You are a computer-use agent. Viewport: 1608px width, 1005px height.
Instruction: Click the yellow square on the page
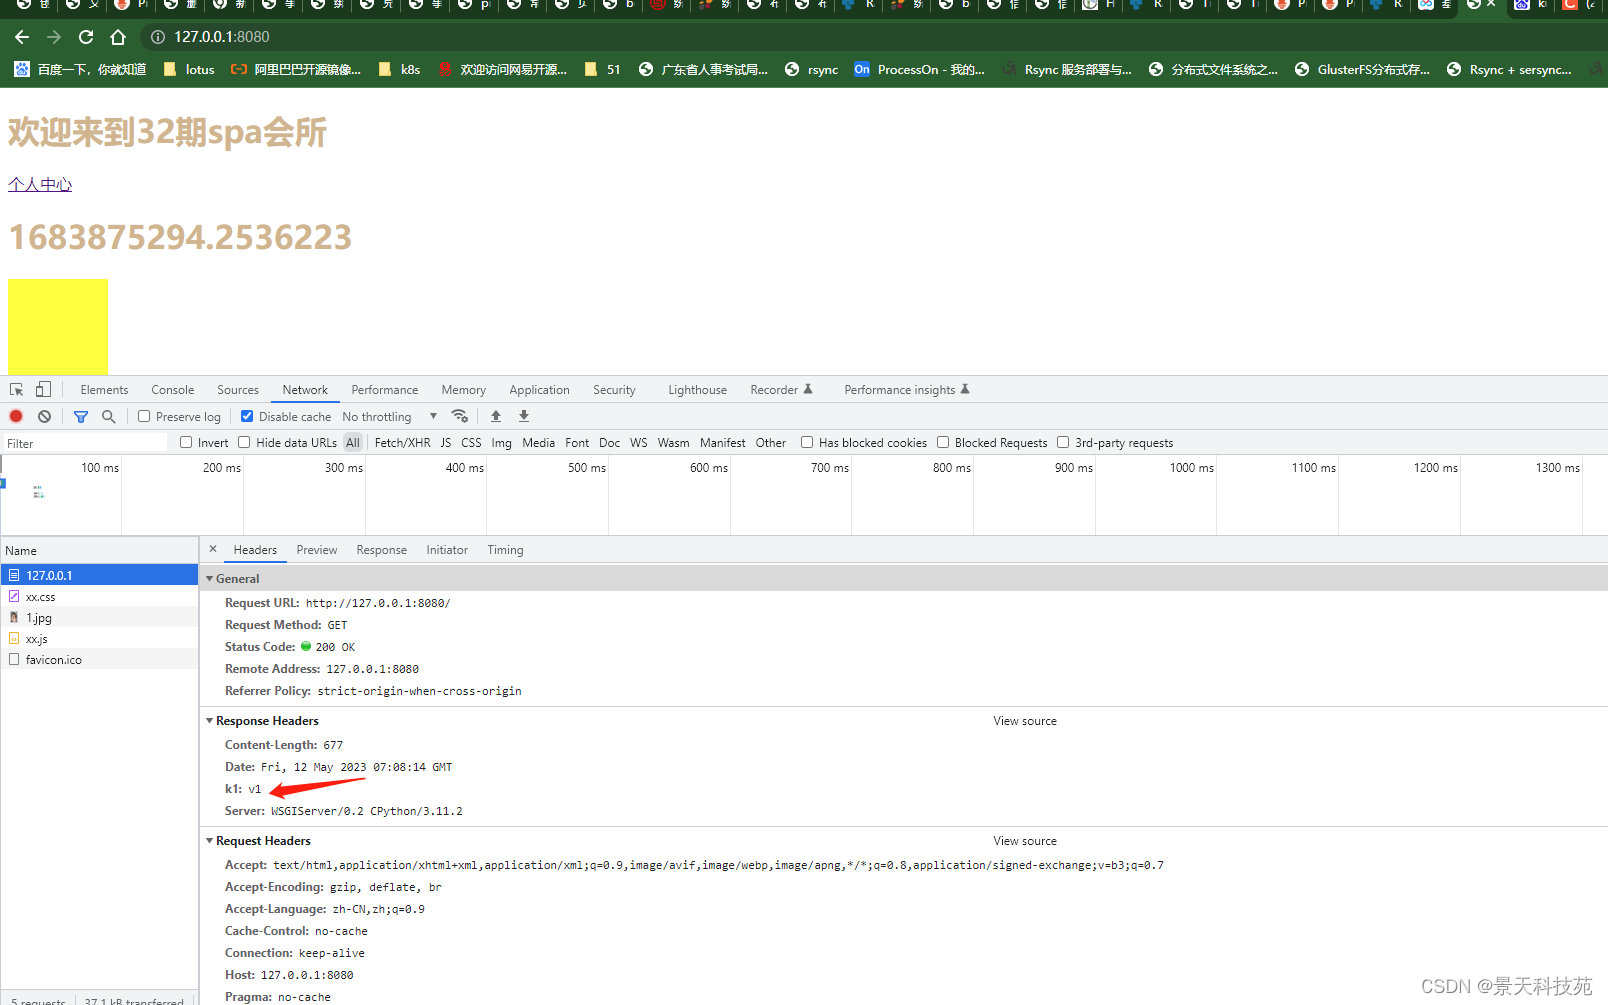pyautogui.click(x=58, y=327)
